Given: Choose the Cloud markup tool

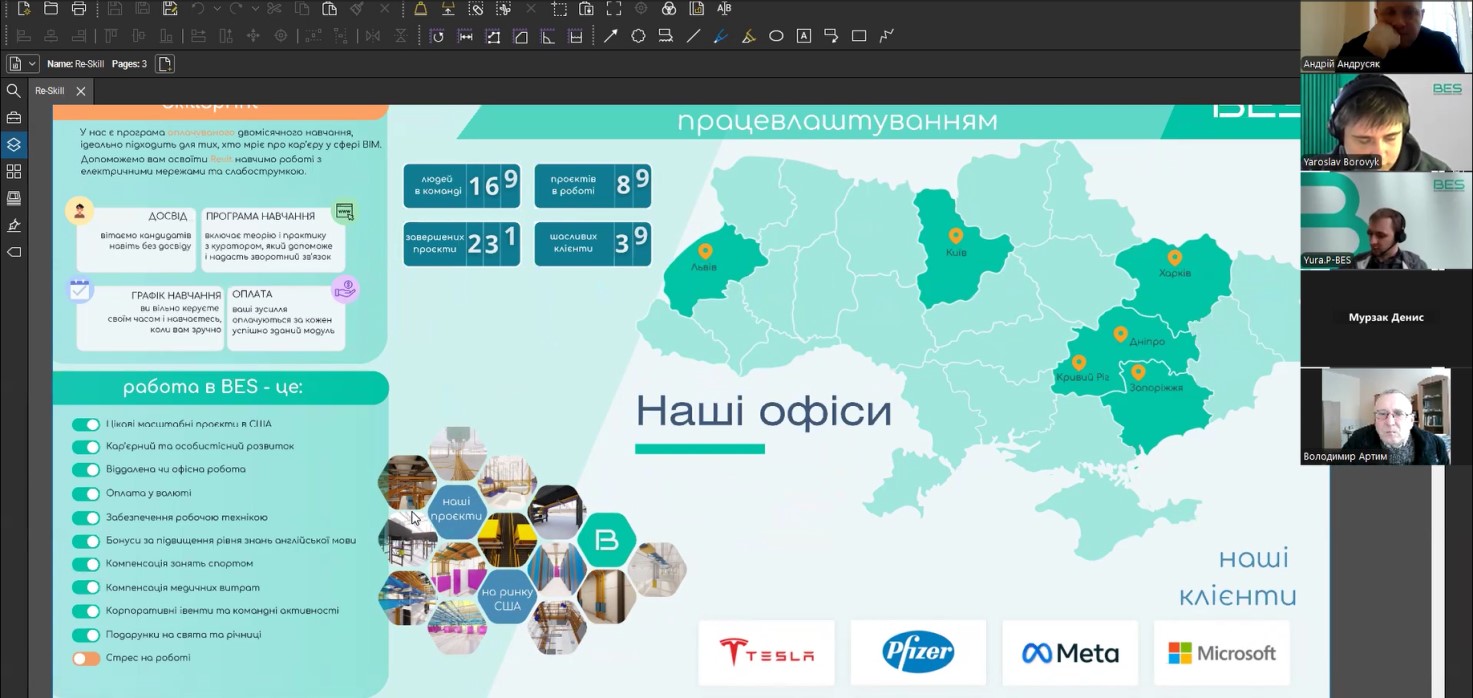Looking at the screenshot, I should 638,36.
